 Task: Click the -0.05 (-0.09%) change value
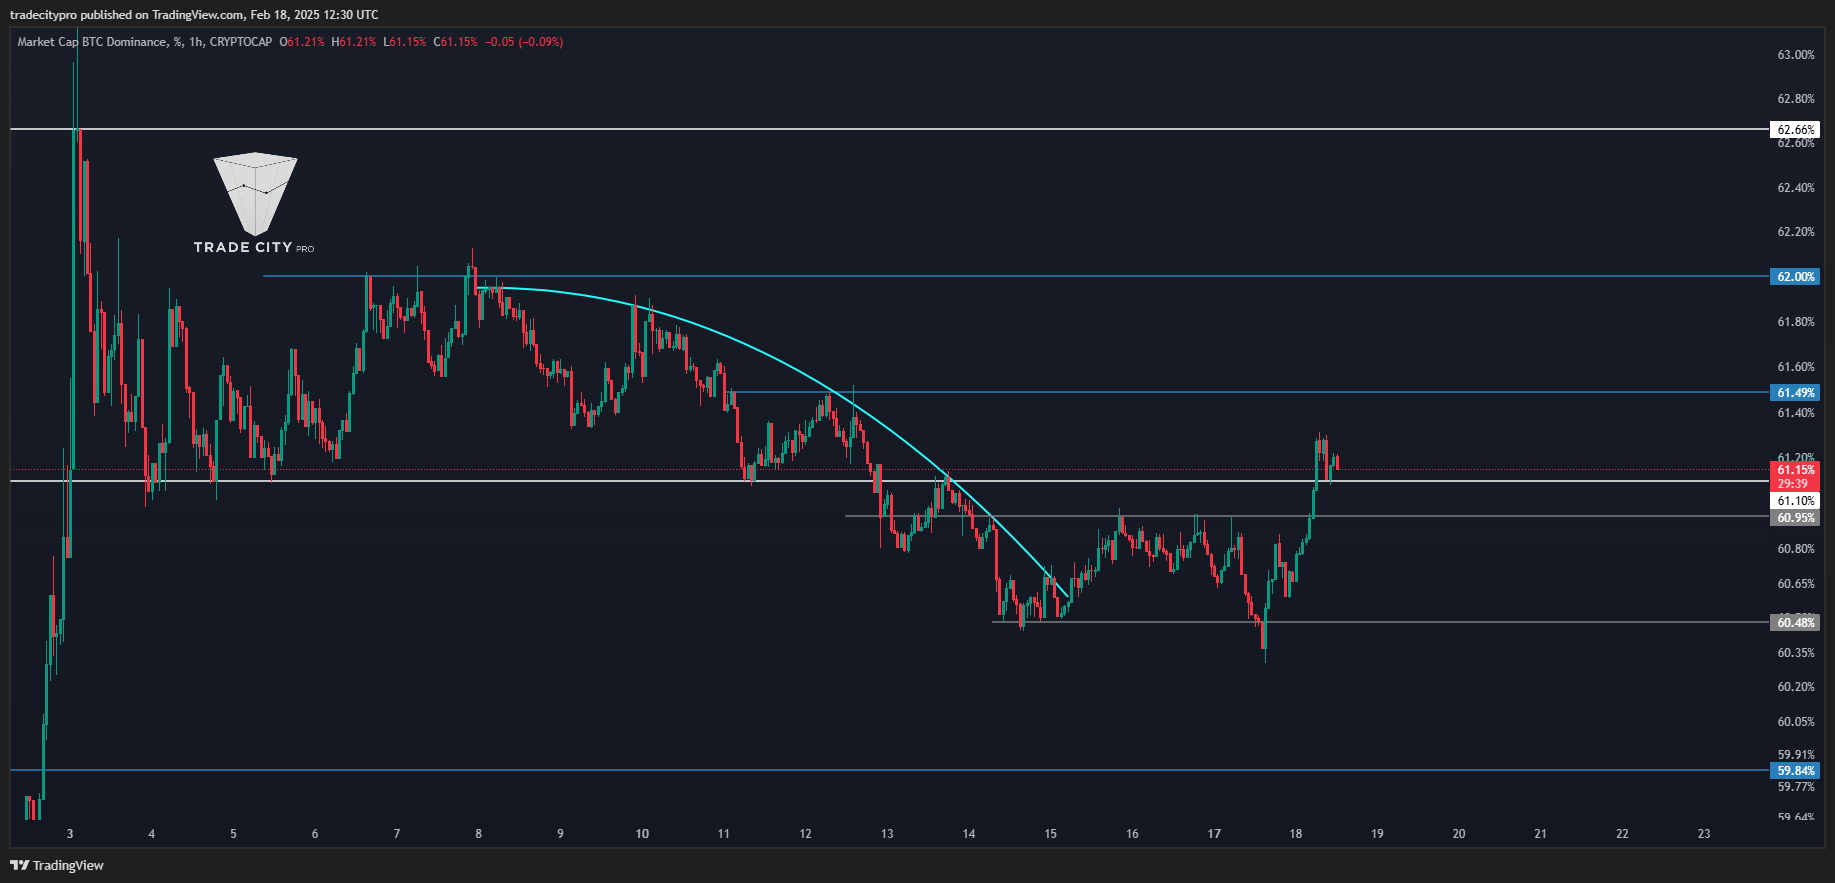[524, 42]
